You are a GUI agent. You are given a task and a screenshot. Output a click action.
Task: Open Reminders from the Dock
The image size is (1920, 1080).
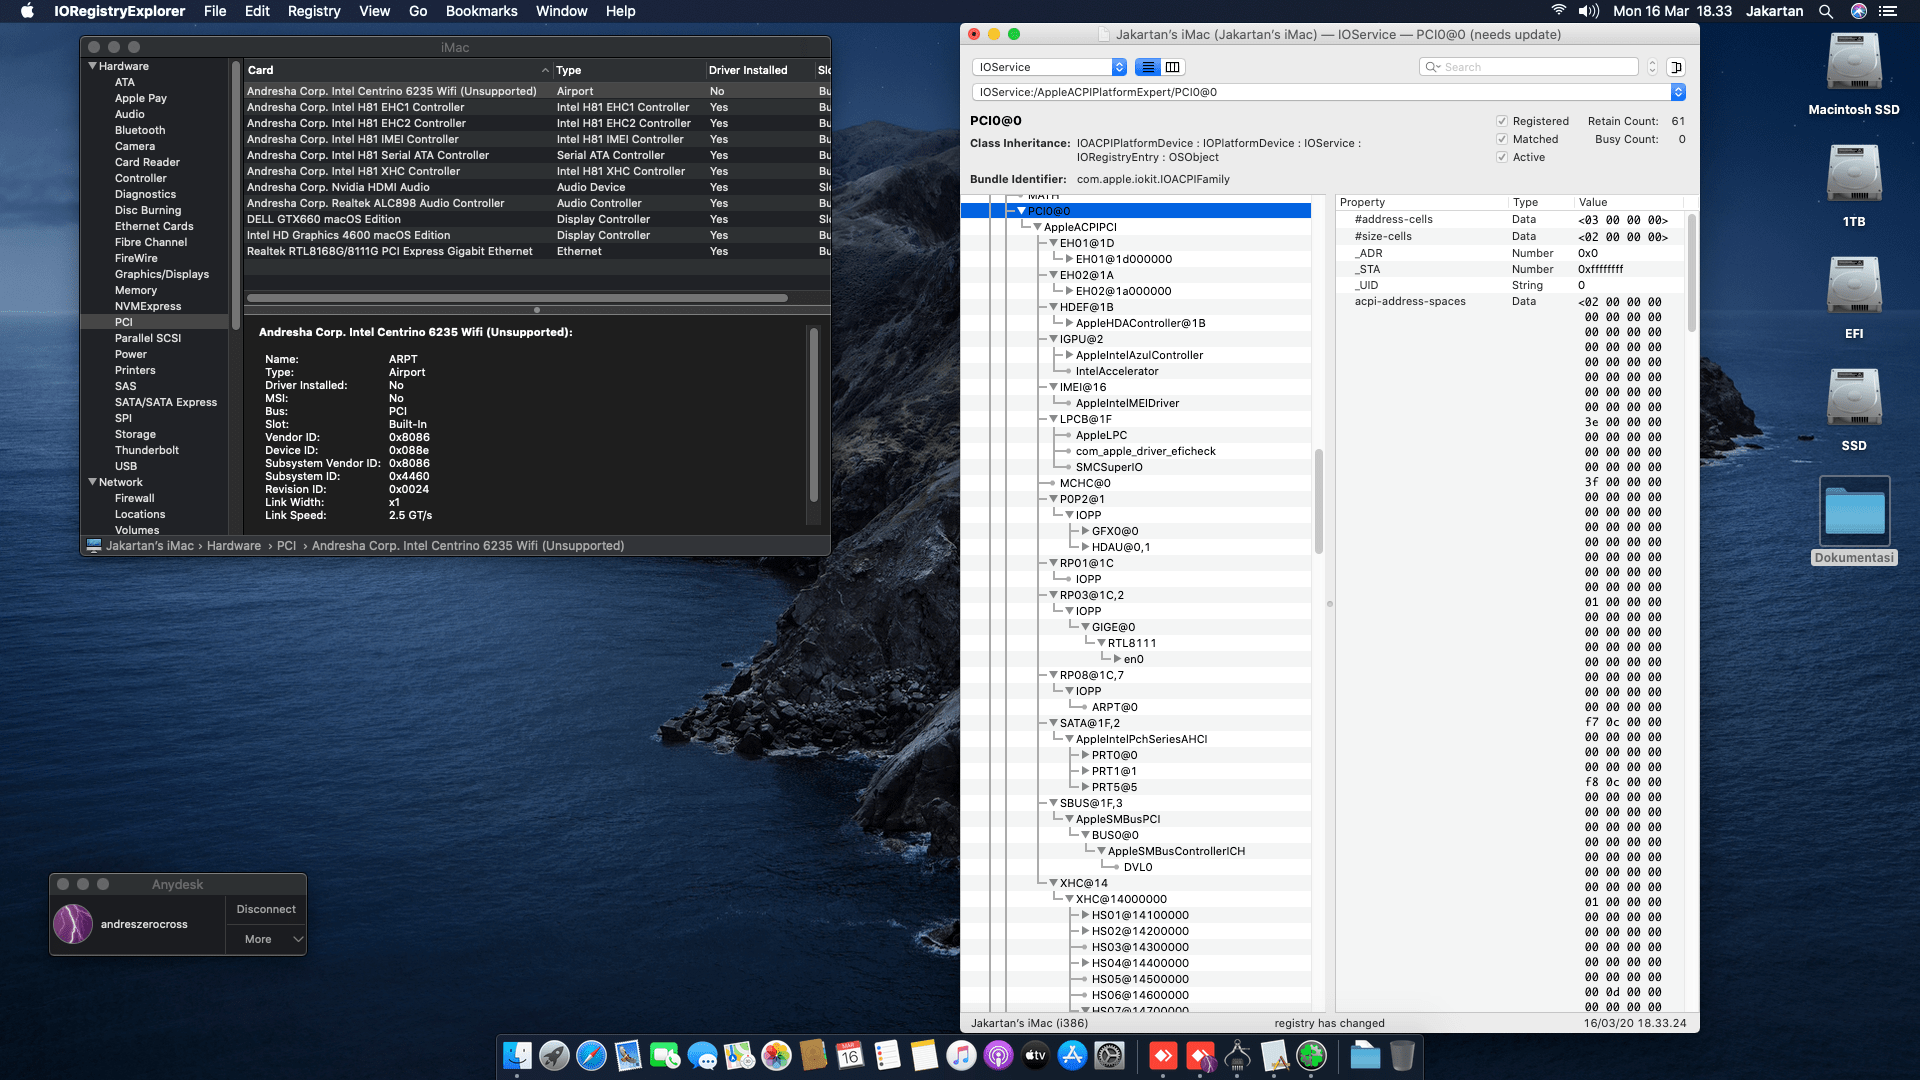coord(887,1055)
